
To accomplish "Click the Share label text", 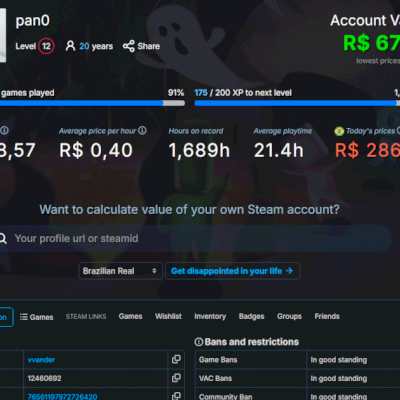I will 149,46.
